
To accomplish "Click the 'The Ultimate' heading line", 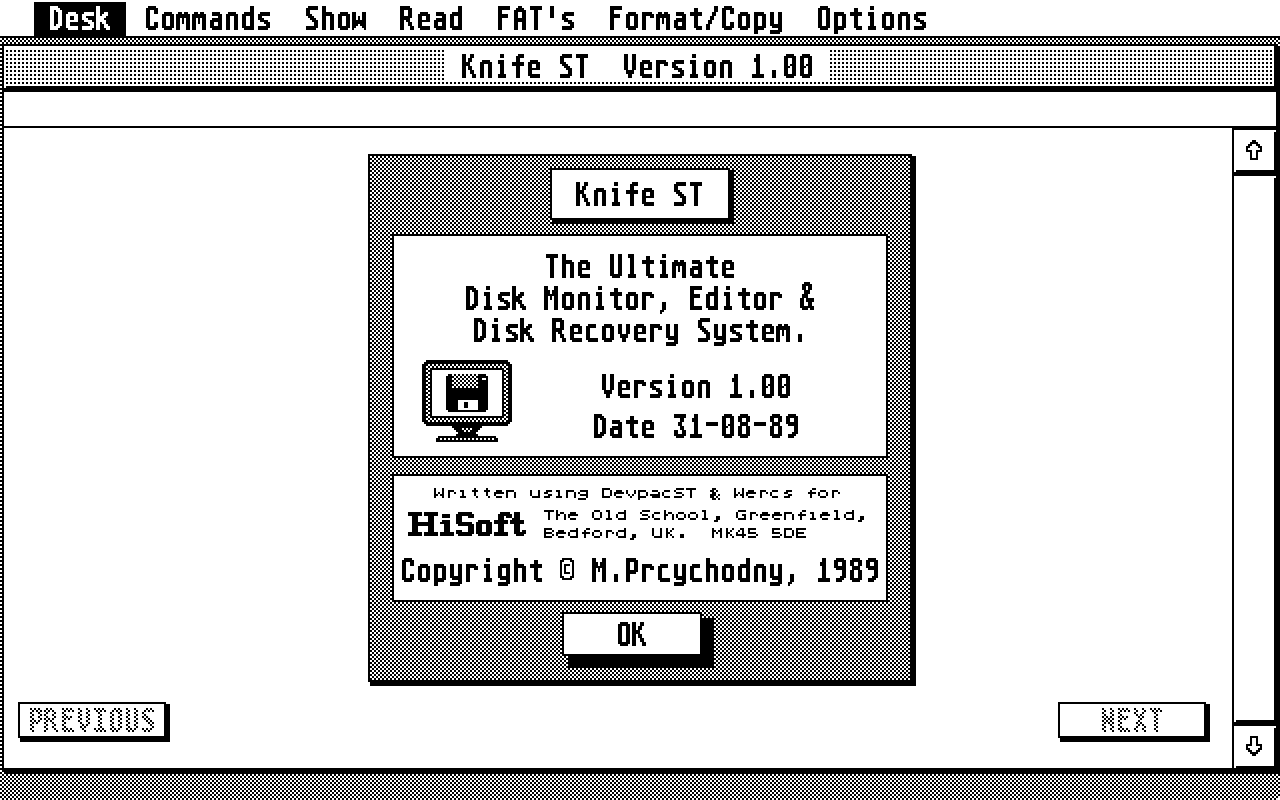I will pos(640,267).
